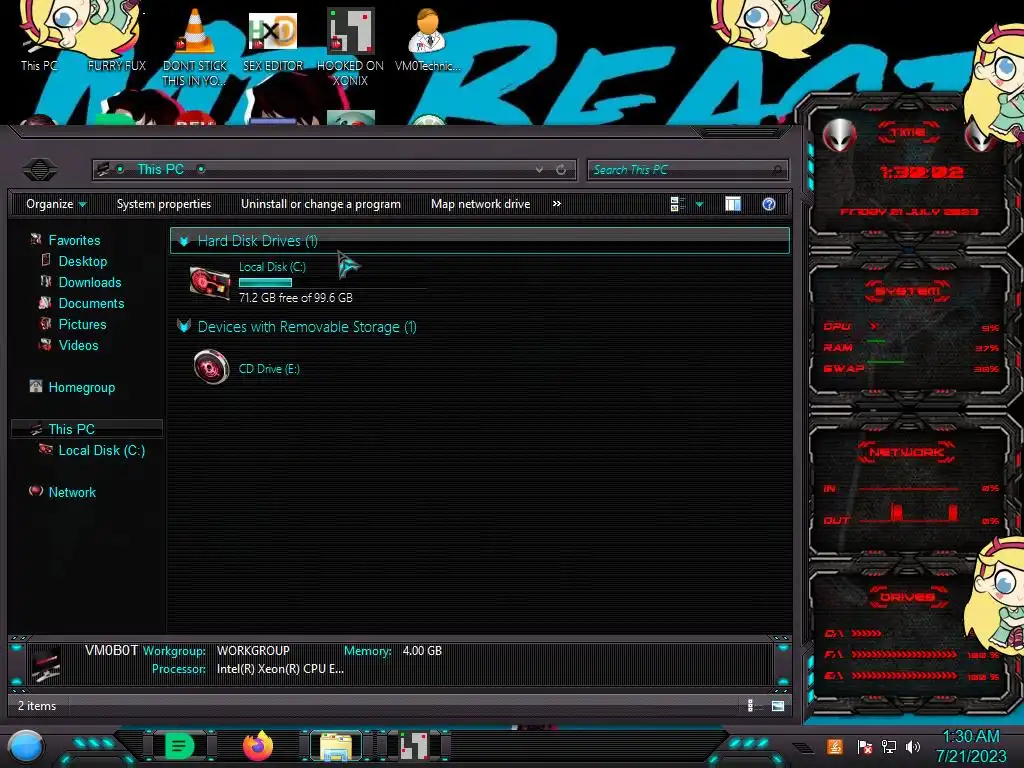The width and height of the screenshot is (1024, 768).
Task: Focus the Search This PC field
Action: click(688, 170)
